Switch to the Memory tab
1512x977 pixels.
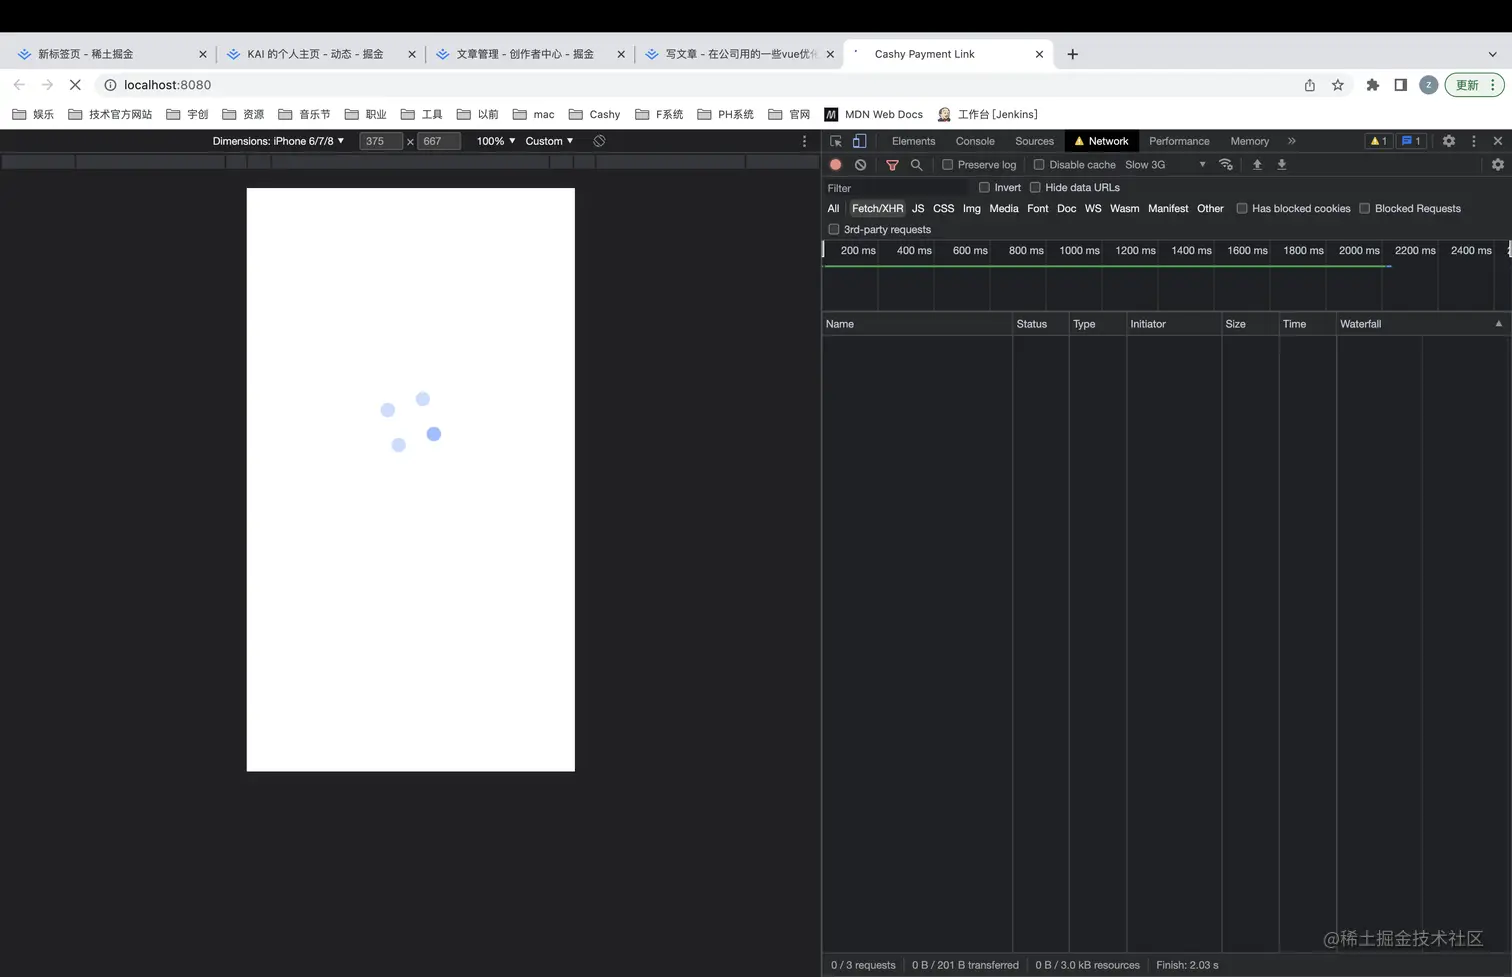[x=1249, y=141]
